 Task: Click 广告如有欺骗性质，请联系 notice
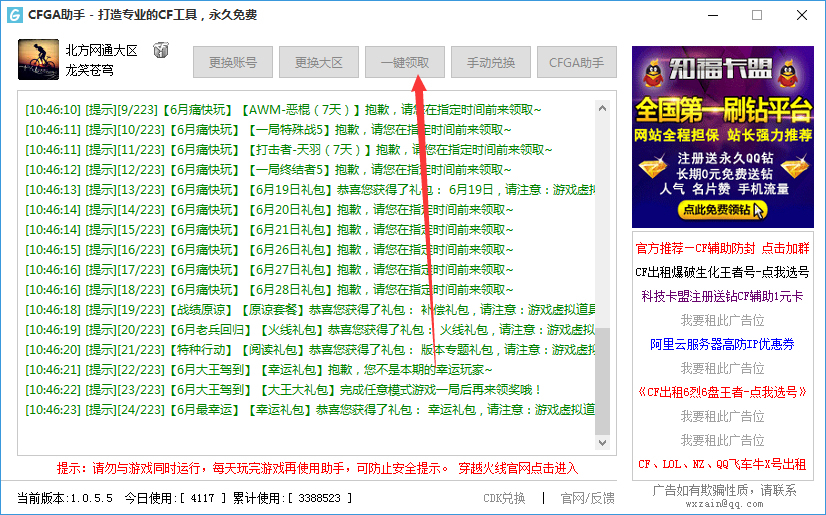724,490
